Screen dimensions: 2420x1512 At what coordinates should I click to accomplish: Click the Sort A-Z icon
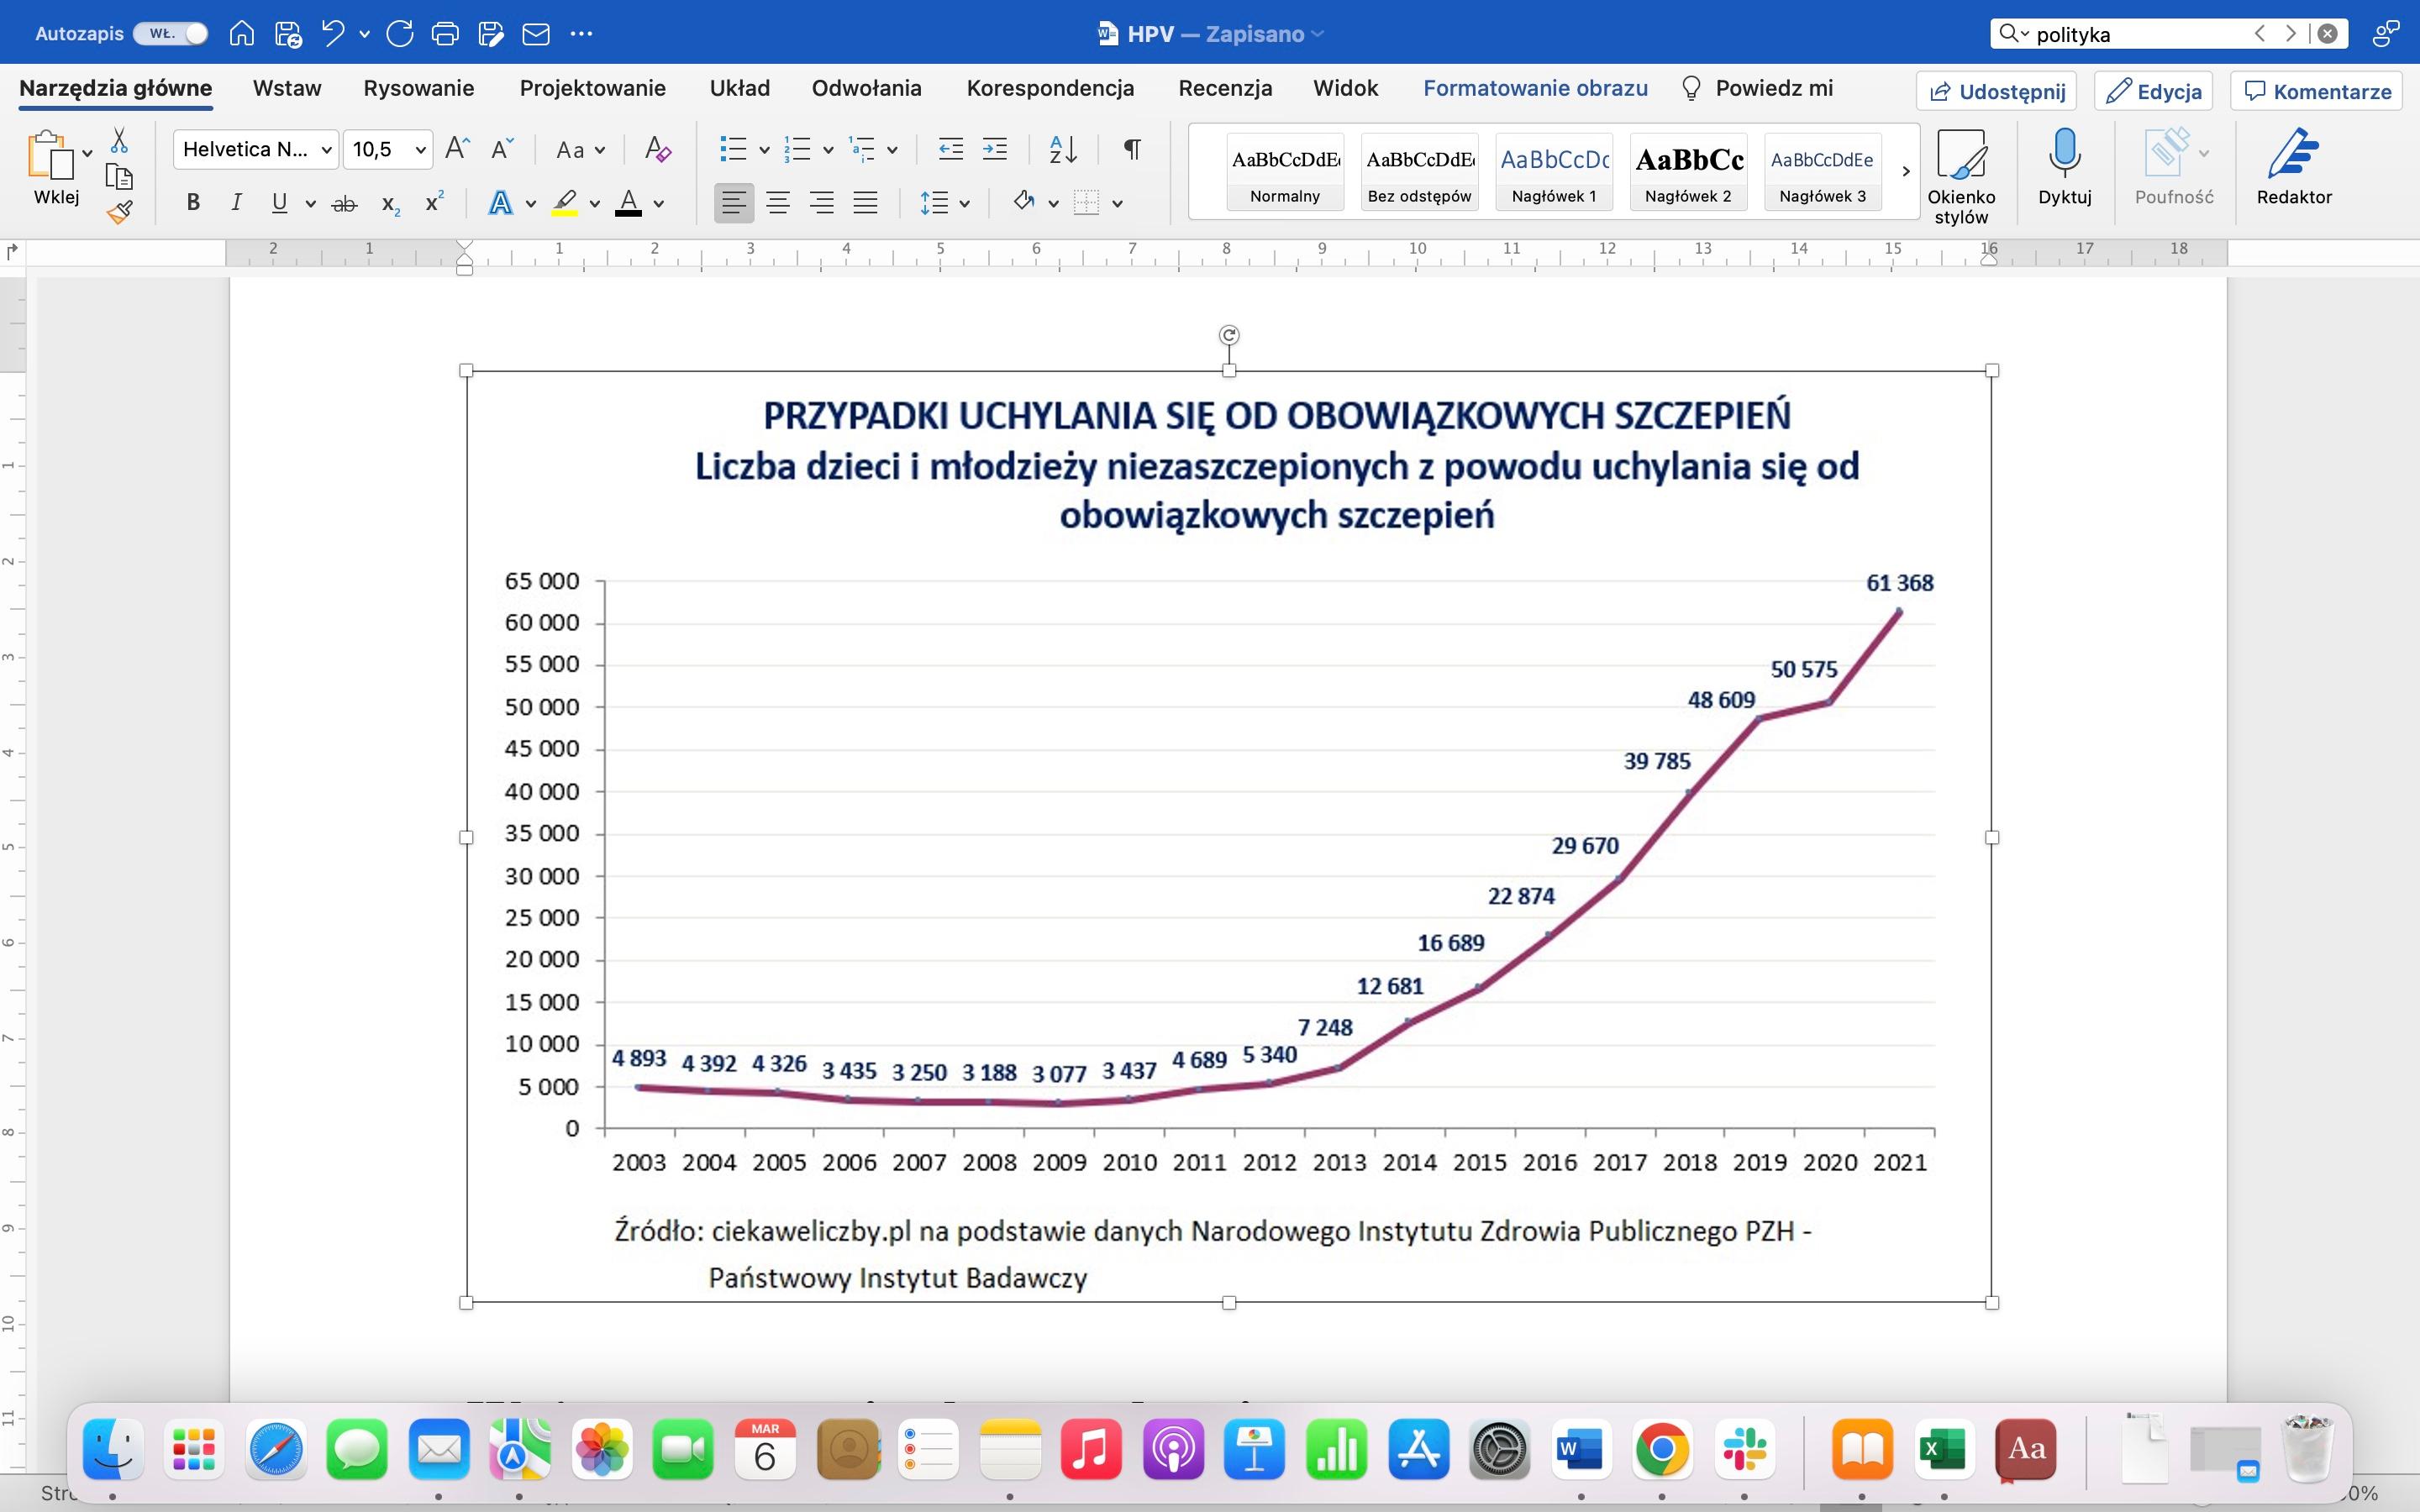(x=1063, y=150)
